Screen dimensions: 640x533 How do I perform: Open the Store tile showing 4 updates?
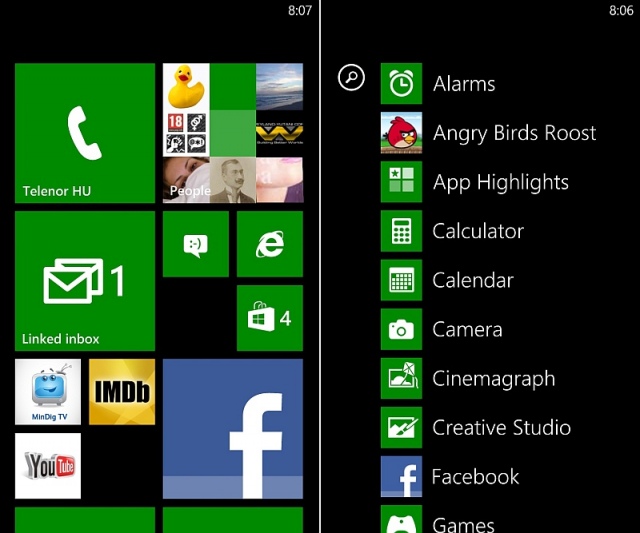click(x=270, y=318)
